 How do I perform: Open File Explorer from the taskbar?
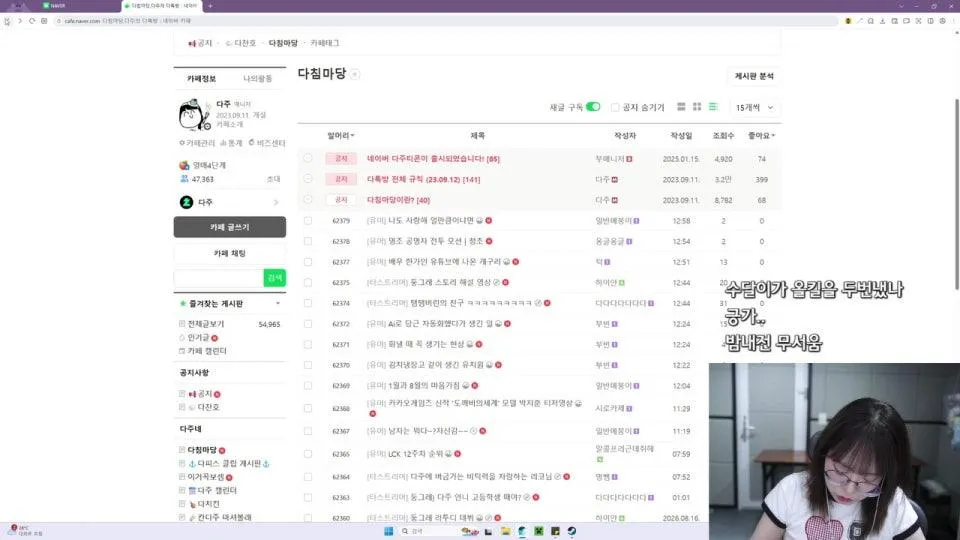point(505,531)
